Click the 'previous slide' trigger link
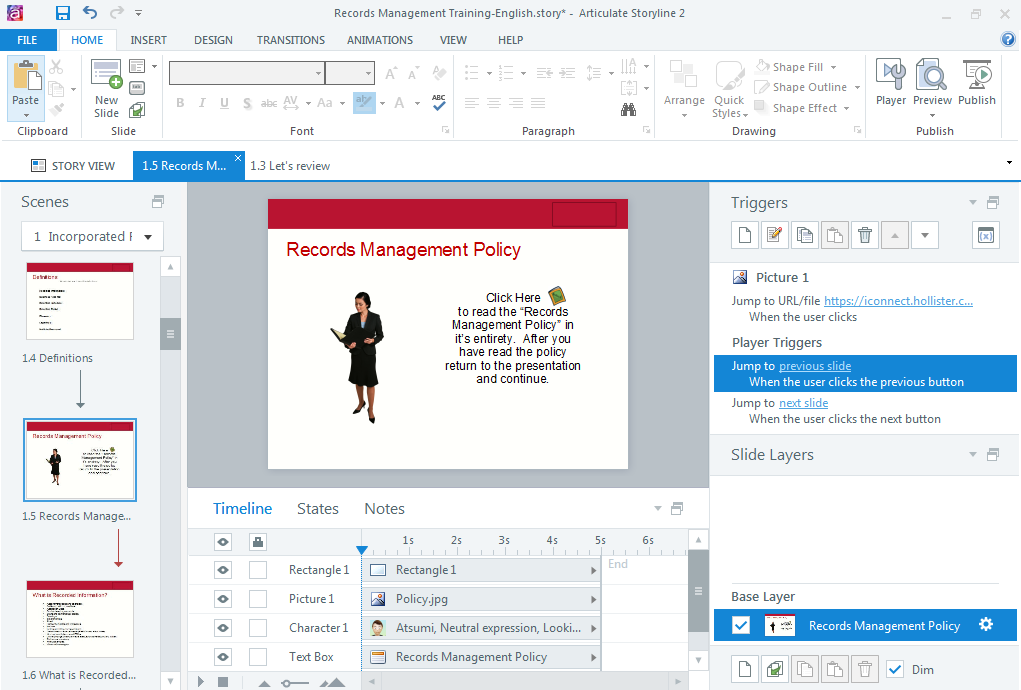1021x690 pixels. click(814, 366)
